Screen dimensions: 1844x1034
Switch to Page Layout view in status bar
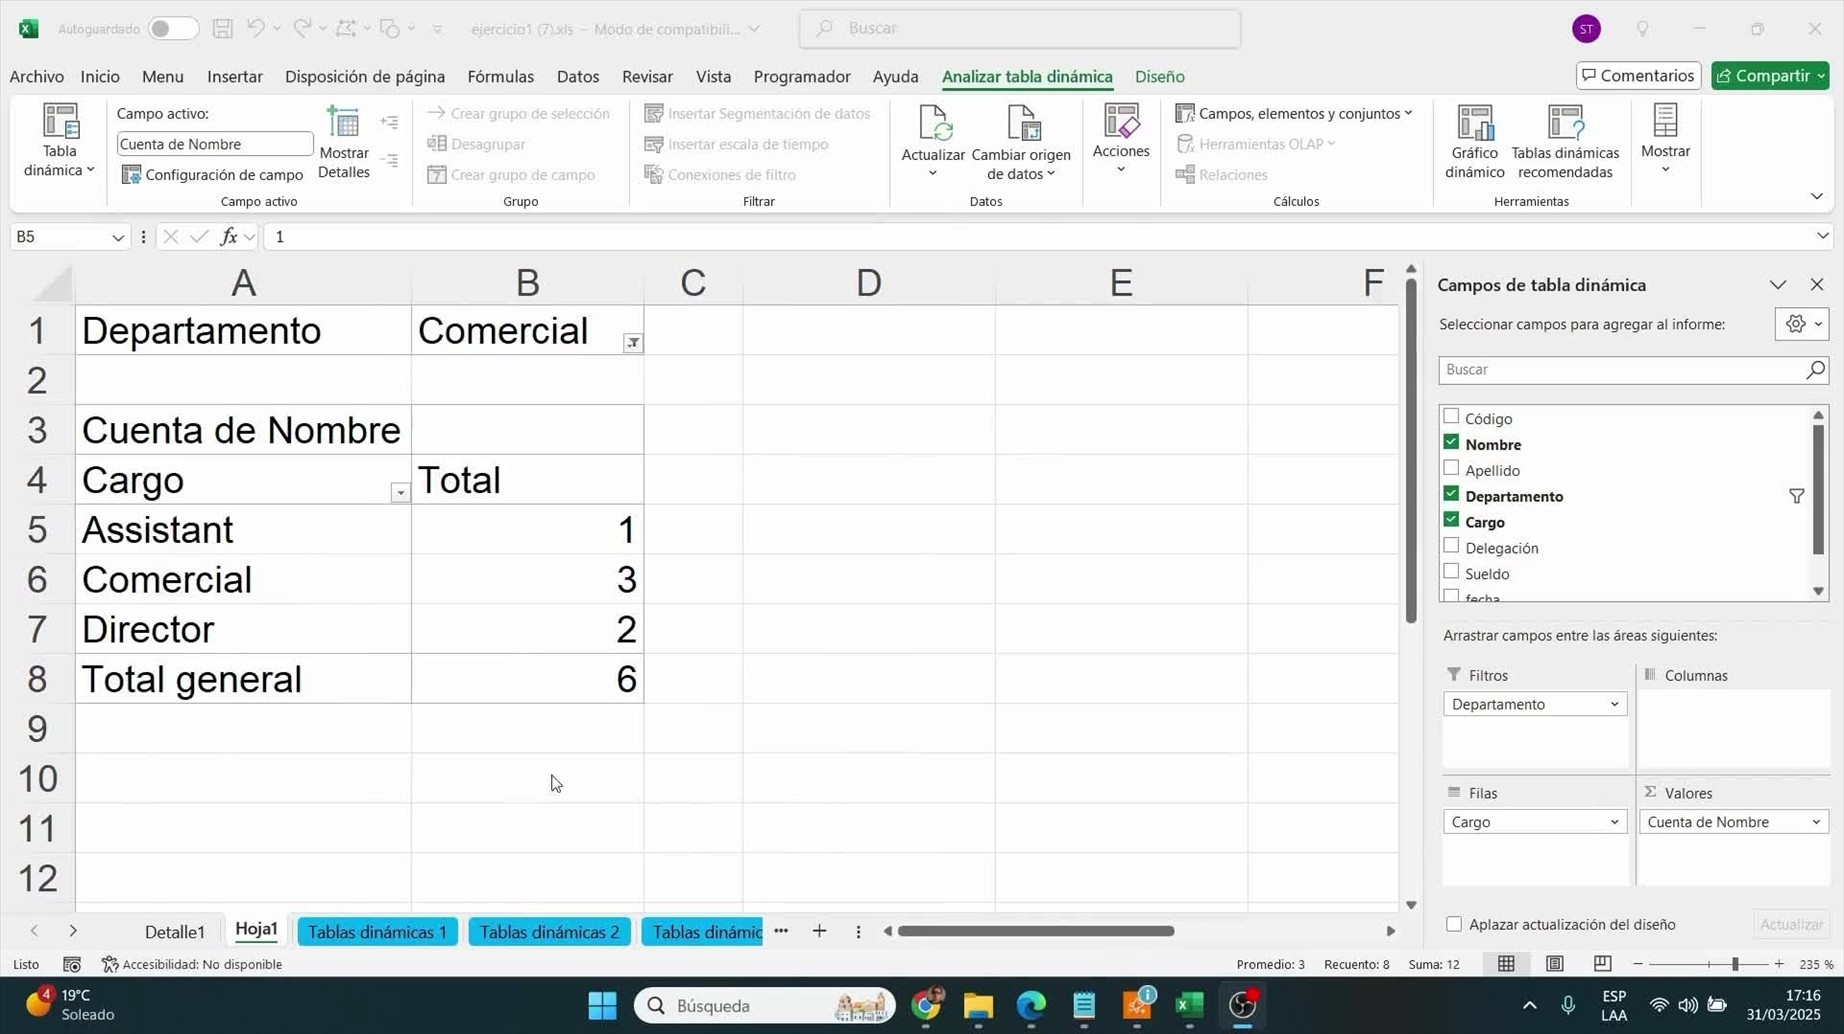click(x=1554, y=964)
